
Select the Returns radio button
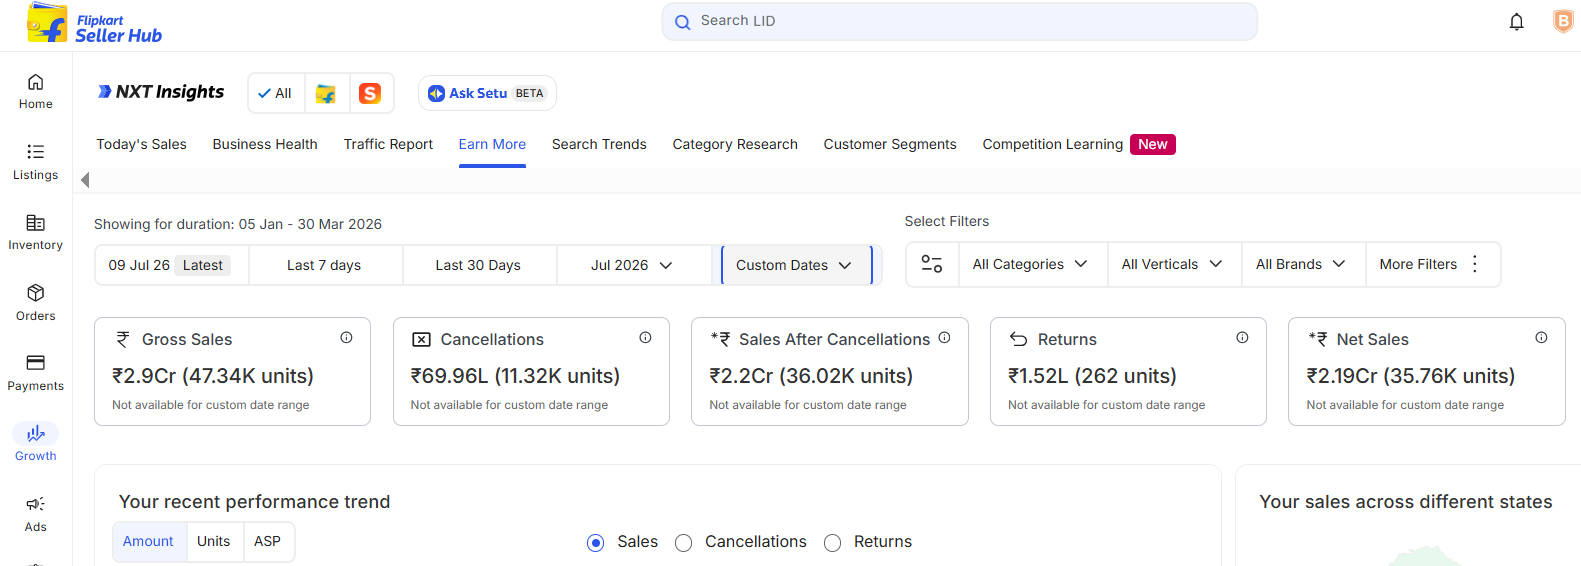[832, 543]
